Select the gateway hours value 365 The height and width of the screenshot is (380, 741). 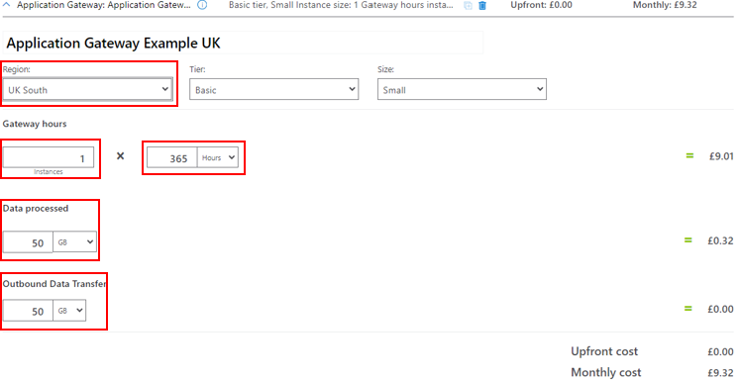point(172,158)
